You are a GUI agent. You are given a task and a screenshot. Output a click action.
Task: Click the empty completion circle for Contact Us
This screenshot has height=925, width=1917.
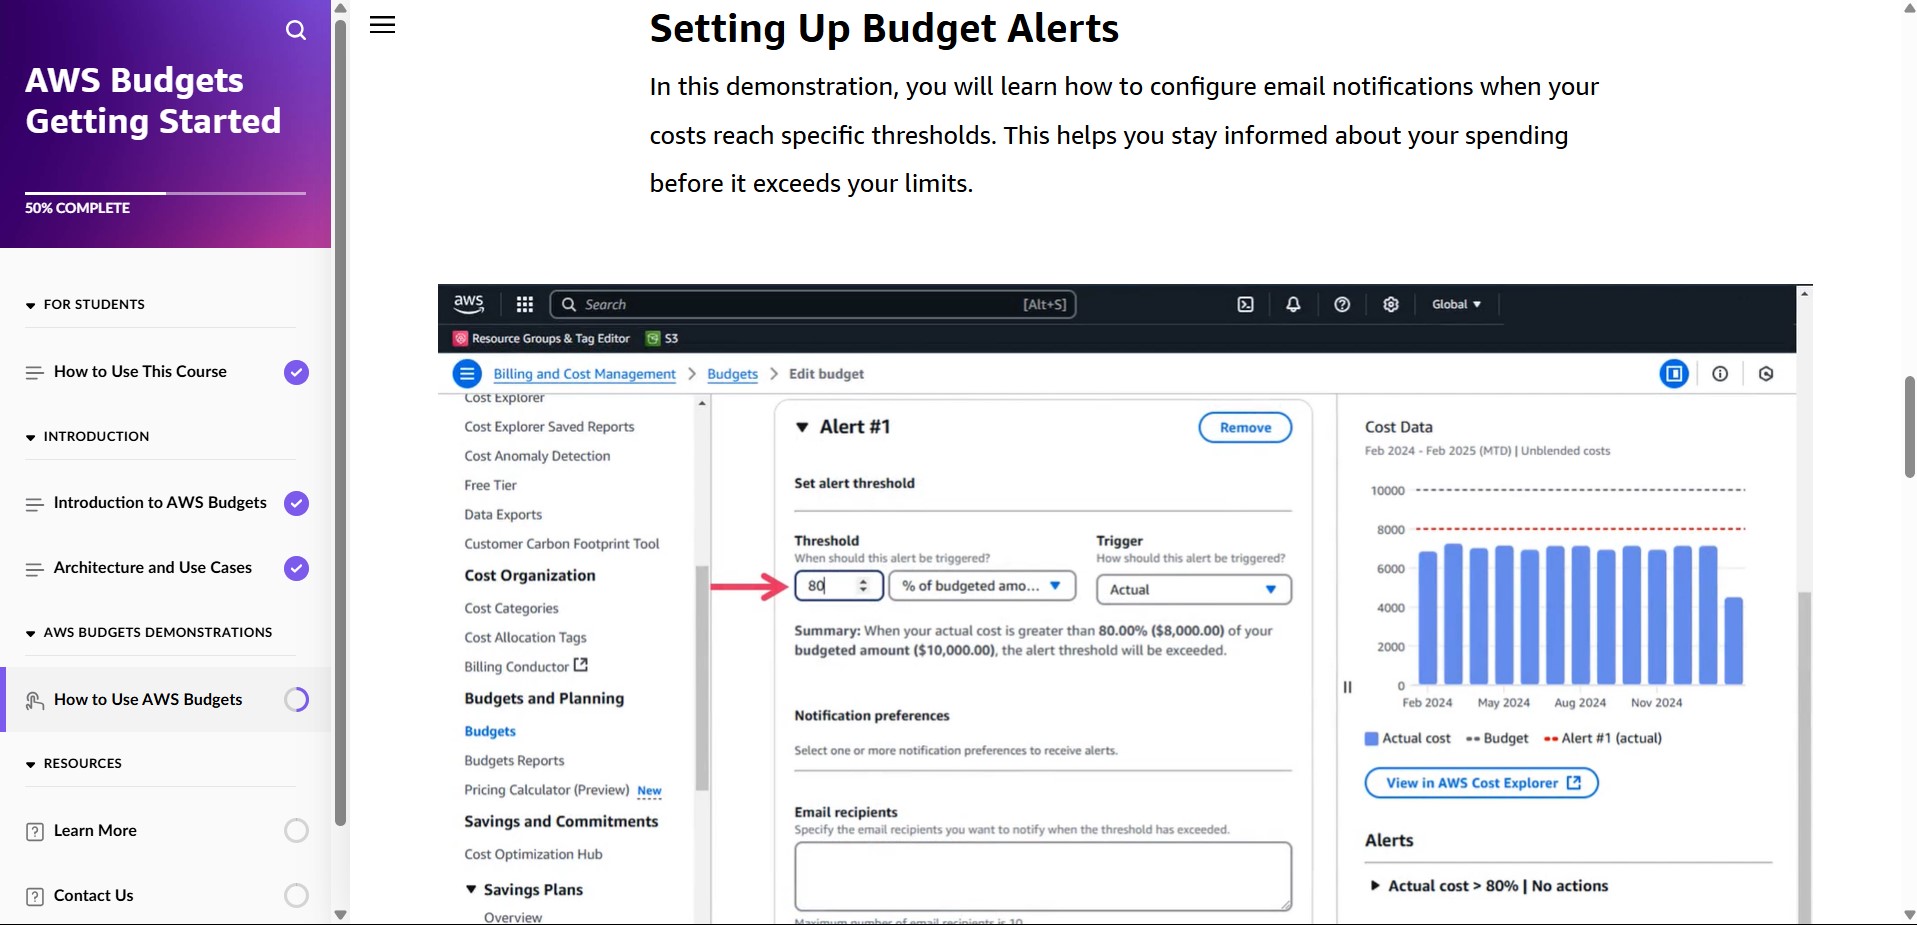tap(296, 895)
